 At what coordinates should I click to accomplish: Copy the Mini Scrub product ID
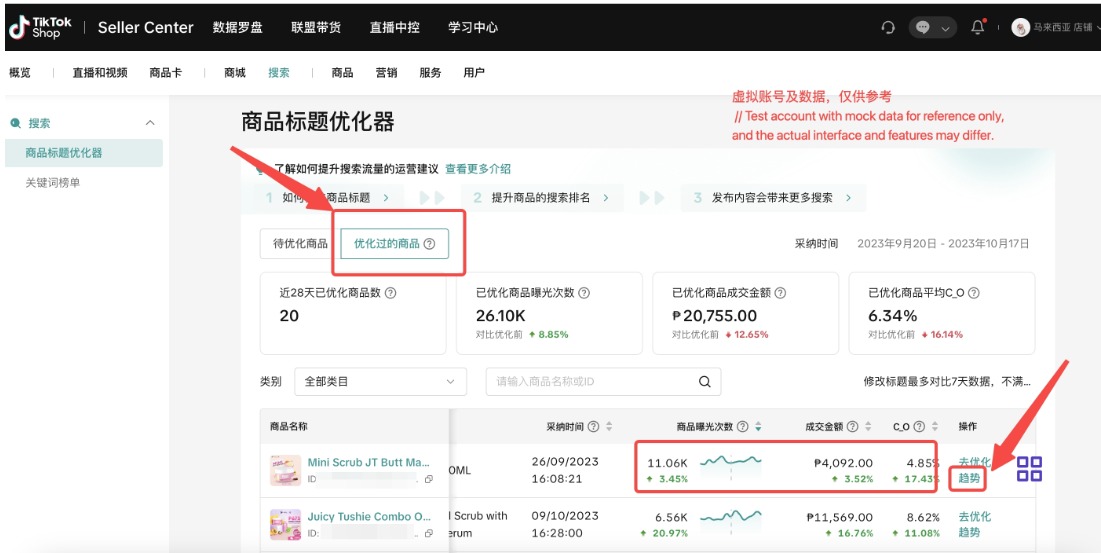[x=428, y=479]
